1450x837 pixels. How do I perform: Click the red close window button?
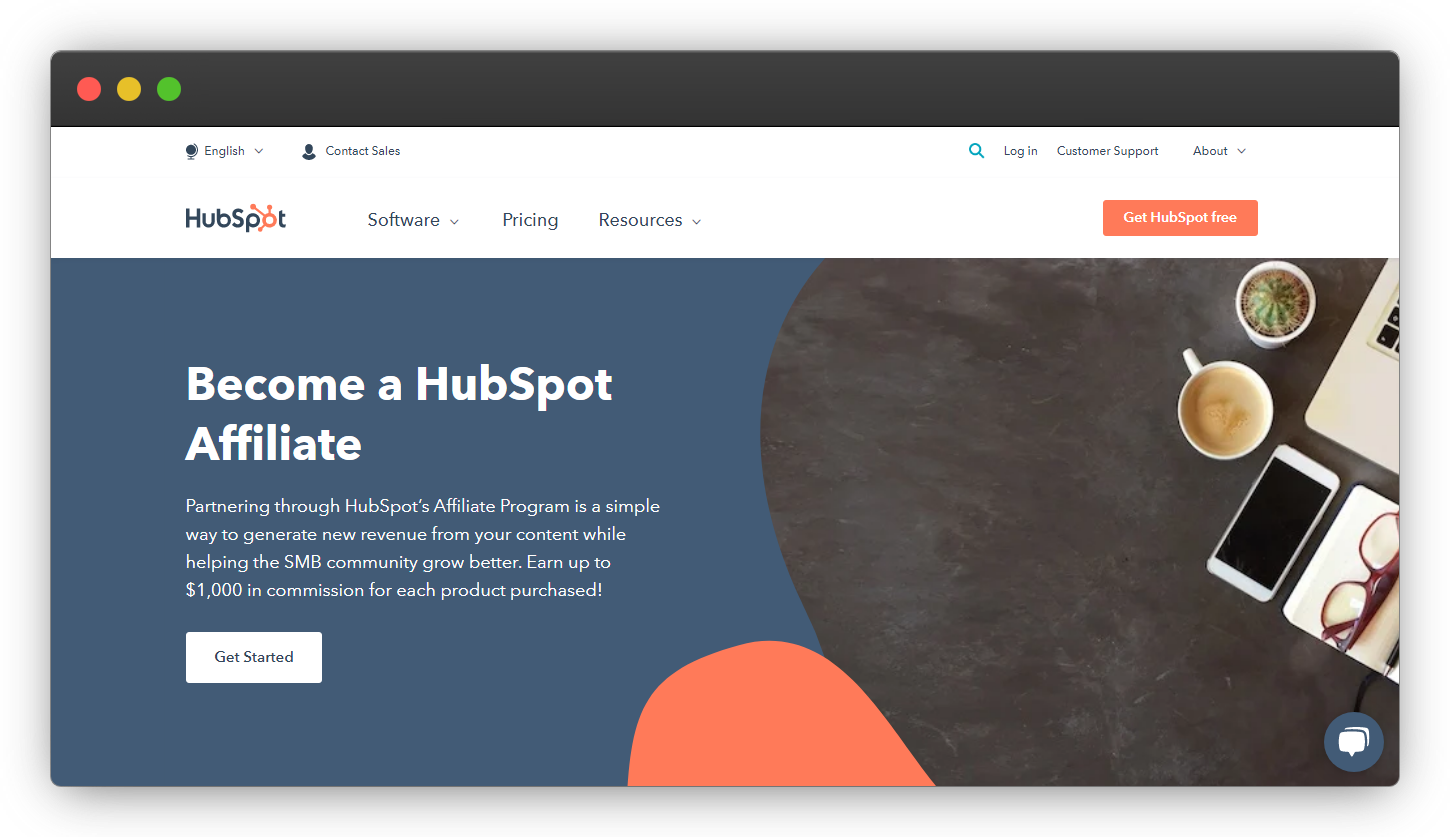tap(89, 89)
